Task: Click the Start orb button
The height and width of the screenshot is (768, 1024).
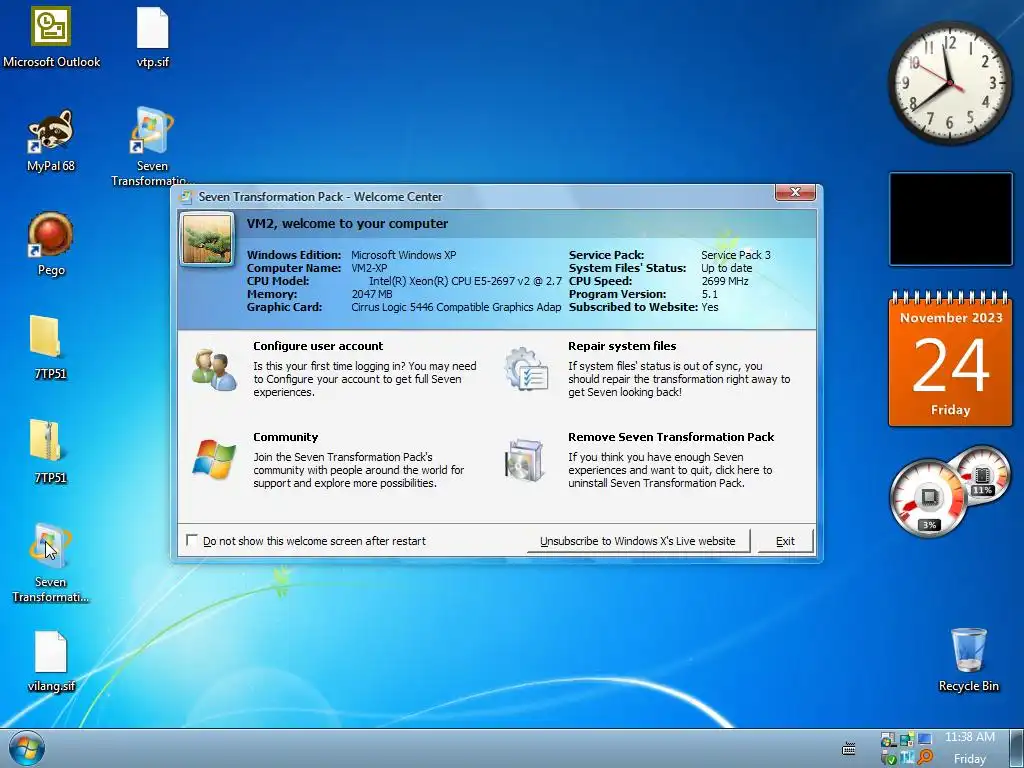Action: 27,748
